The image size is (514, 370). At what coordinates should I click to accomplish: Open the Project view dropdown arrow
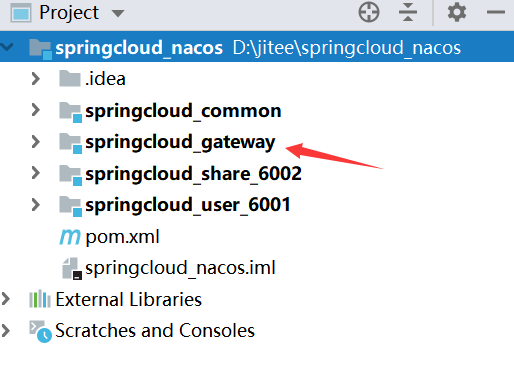(x=118, y=13)
